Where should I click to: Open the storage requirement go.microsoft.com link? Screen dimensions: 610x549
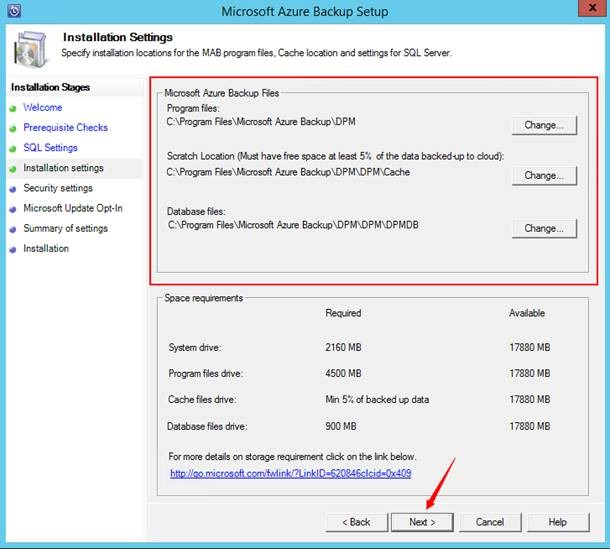pyautogui.click(x=290, y=473)
